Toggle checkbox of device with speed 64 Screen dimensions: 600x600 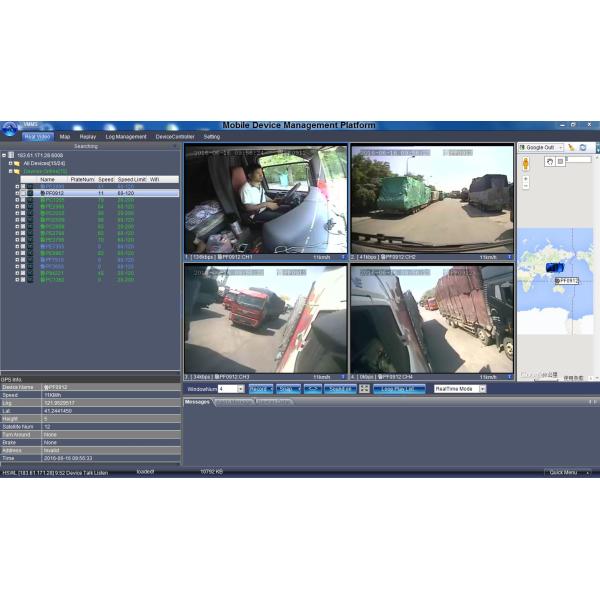(23, 207)
